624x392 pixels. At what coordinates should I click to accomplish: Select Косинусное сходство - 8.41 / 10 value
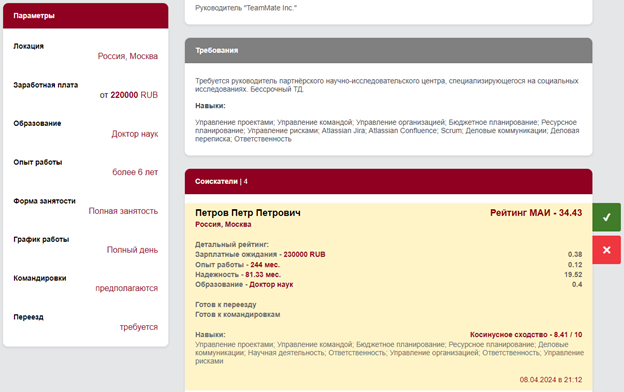[526, 335]
